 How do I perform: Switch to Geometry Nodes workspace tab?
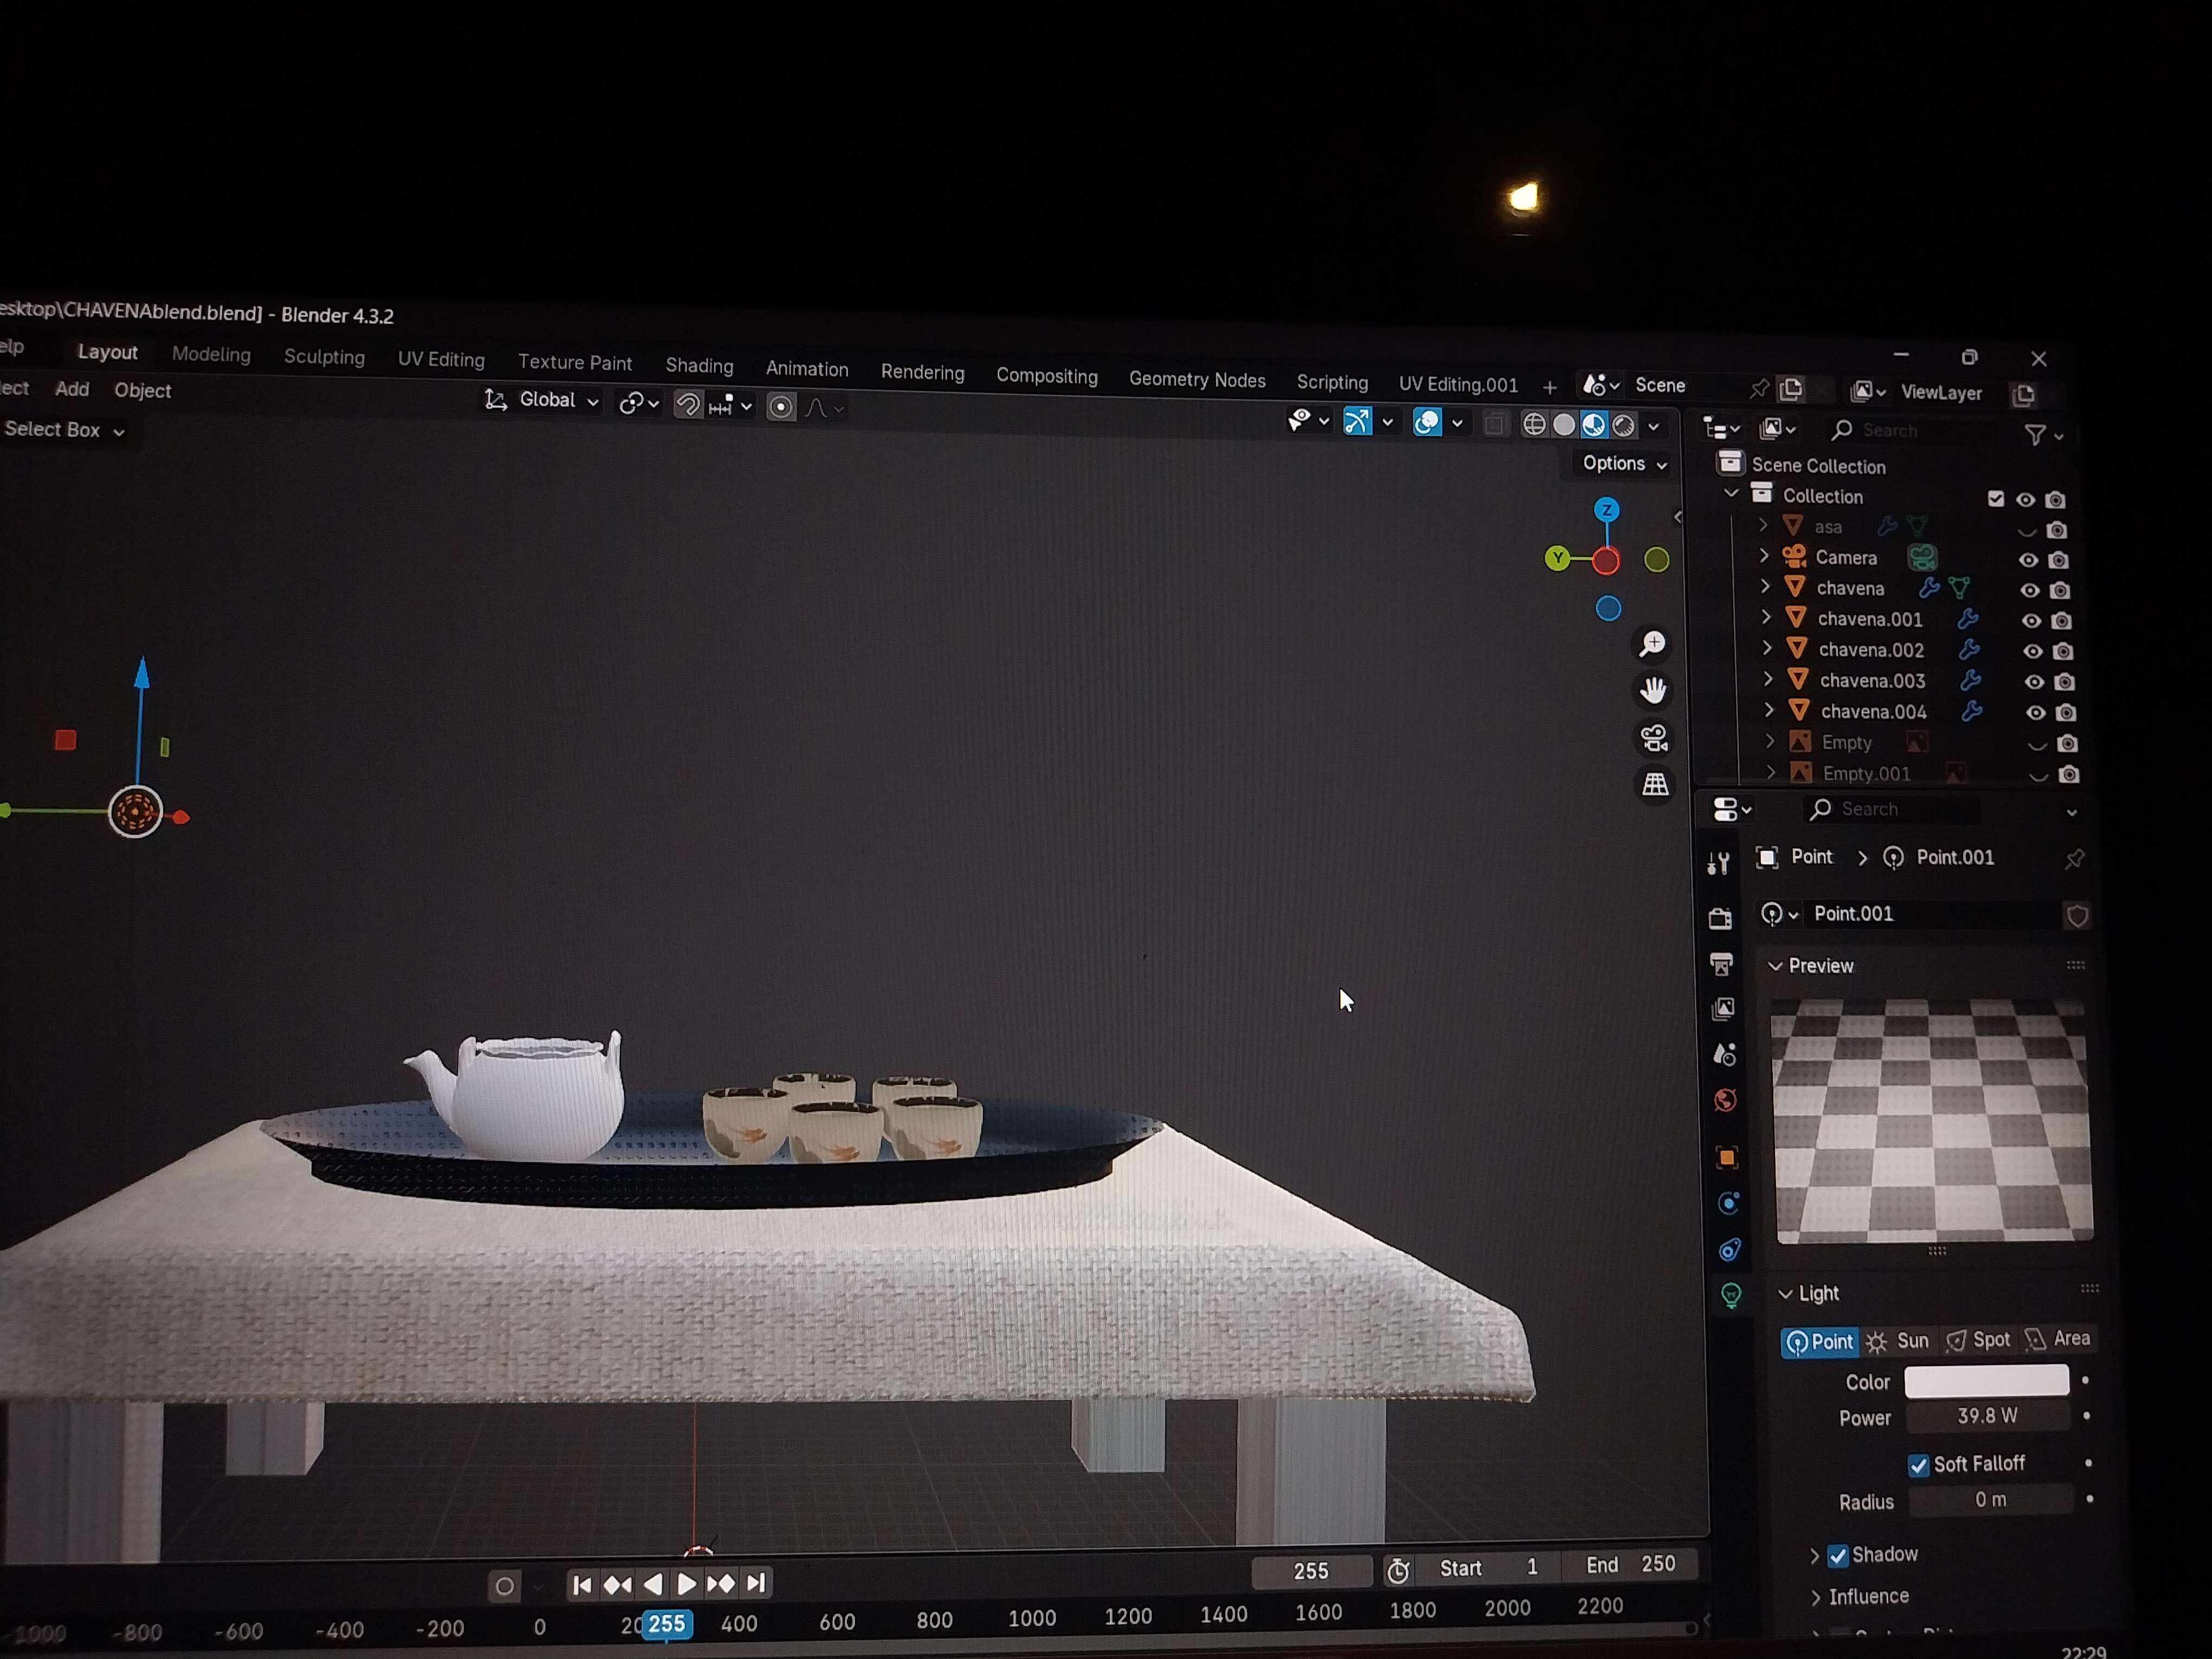pos(1197,380)
